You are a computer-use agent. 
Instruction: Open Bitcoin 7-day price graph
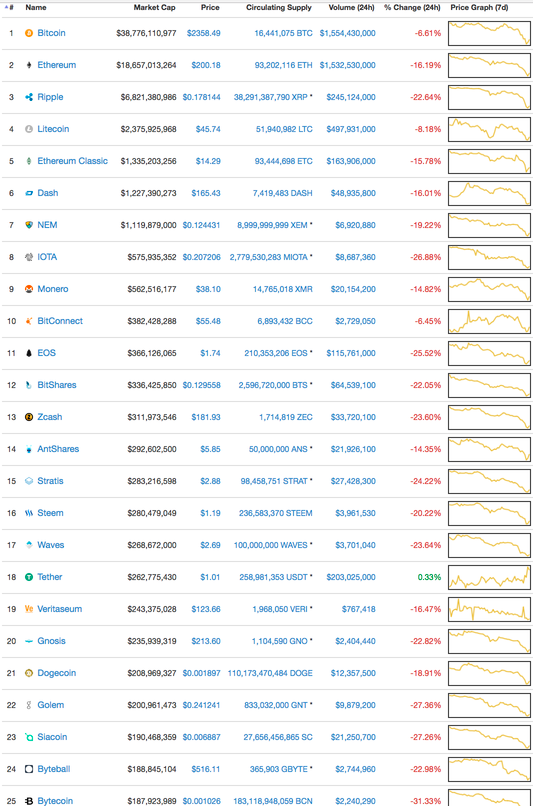(489, 33)
